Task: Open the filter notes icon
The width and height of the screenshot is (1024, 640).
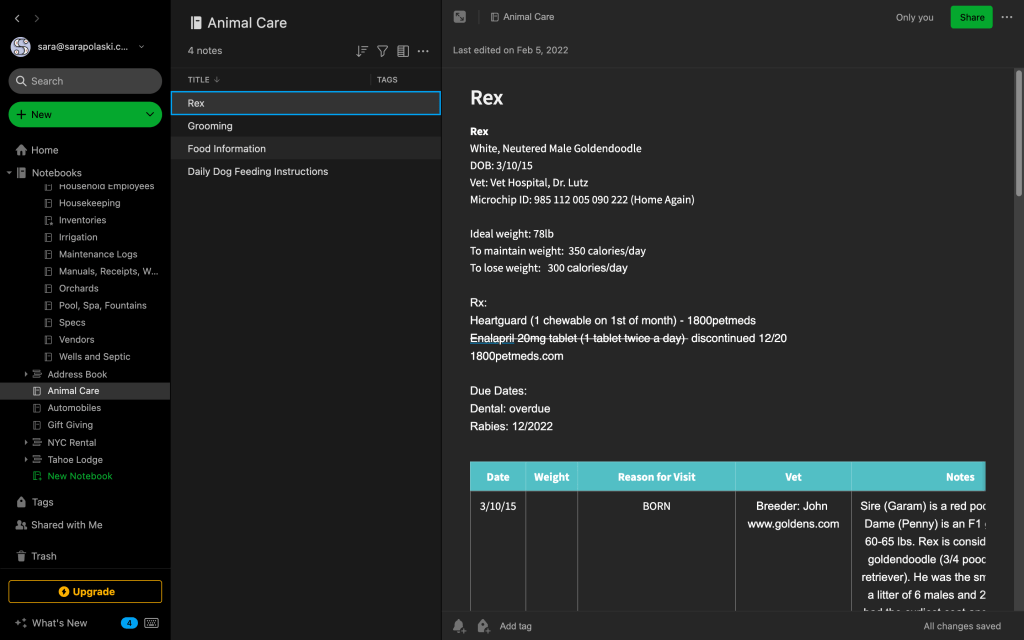Action: (x=382, y=51)
